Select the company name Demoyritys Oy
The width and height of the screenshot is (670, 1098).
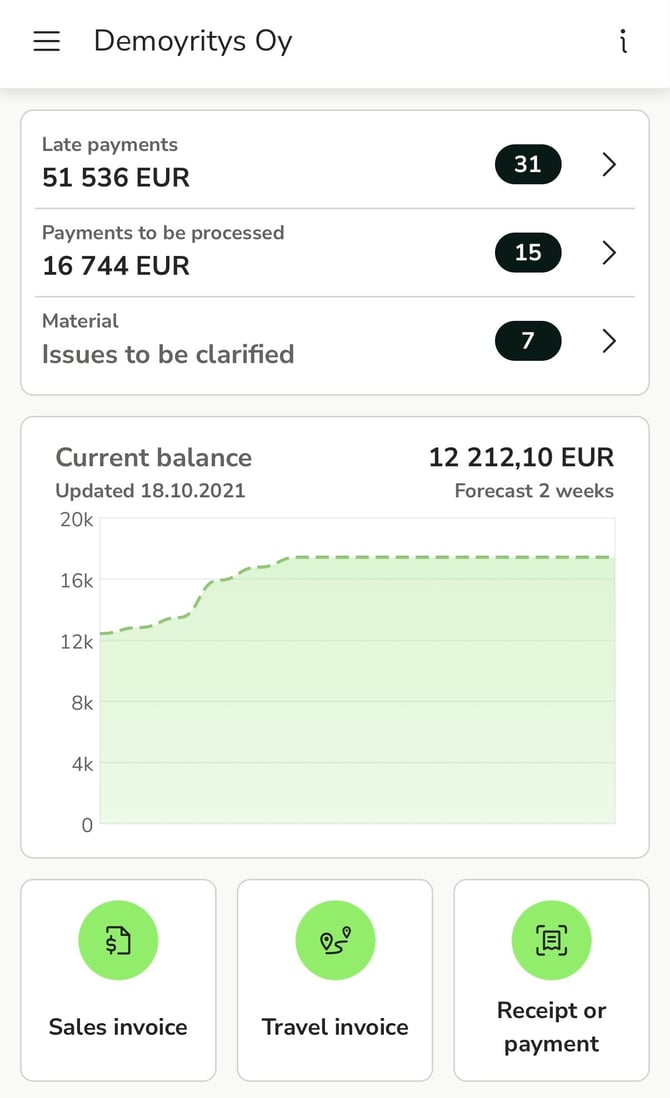[192, 41]
